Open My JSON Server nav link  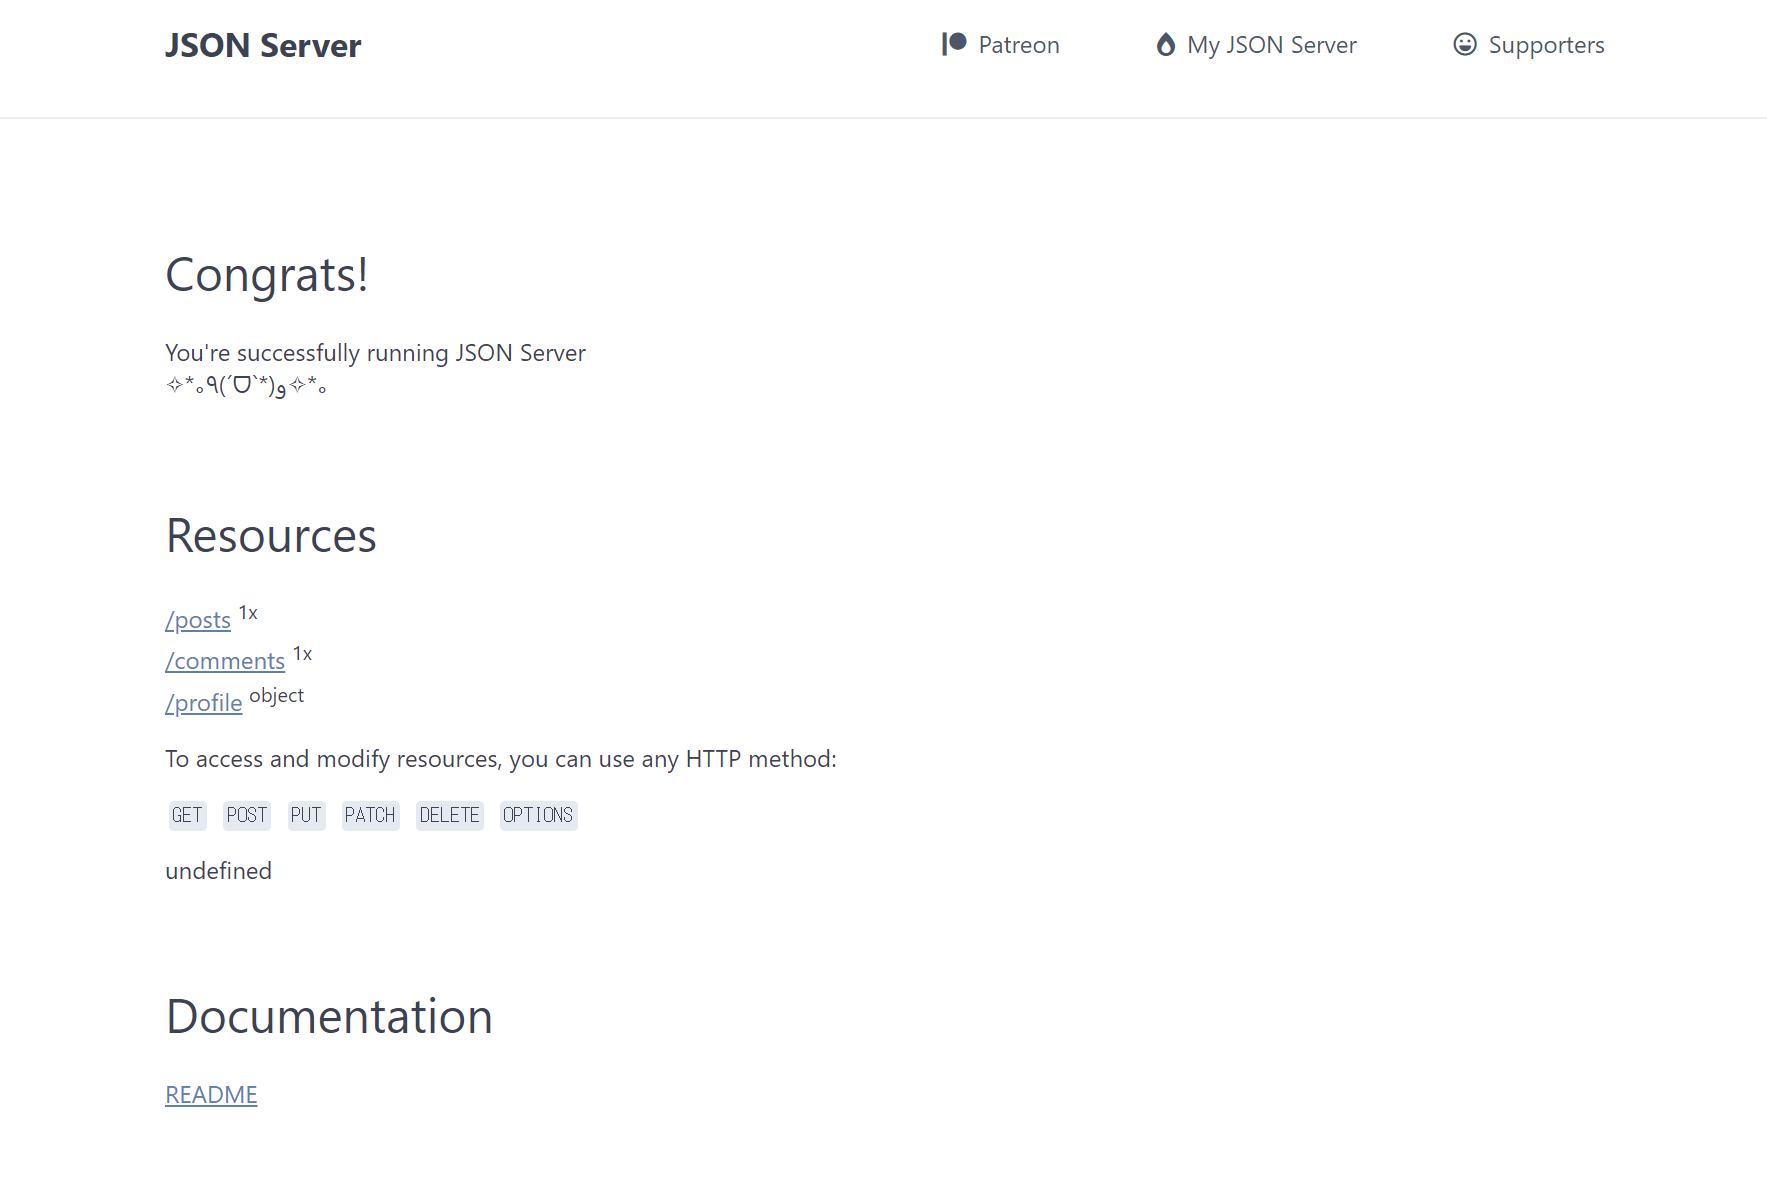click(1256, 45)
